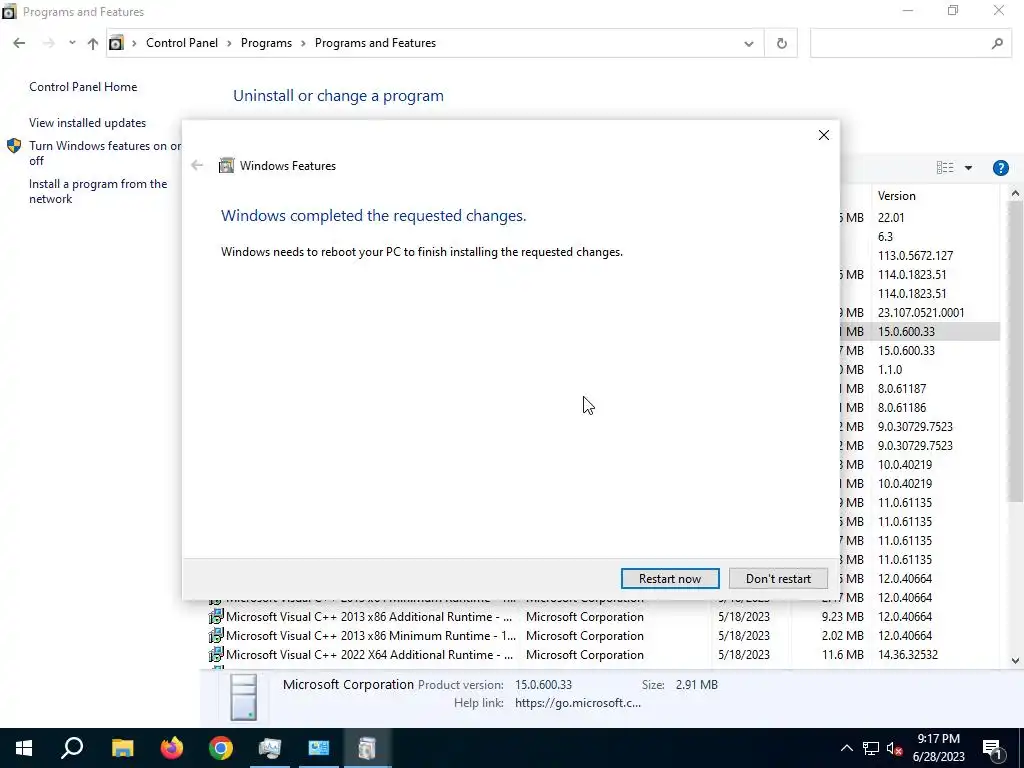This screenshot has height=768, width=1024.
Task: Select Visual C++ 2022 X64 Additional Runtime row
Action: tap(604, 654)
